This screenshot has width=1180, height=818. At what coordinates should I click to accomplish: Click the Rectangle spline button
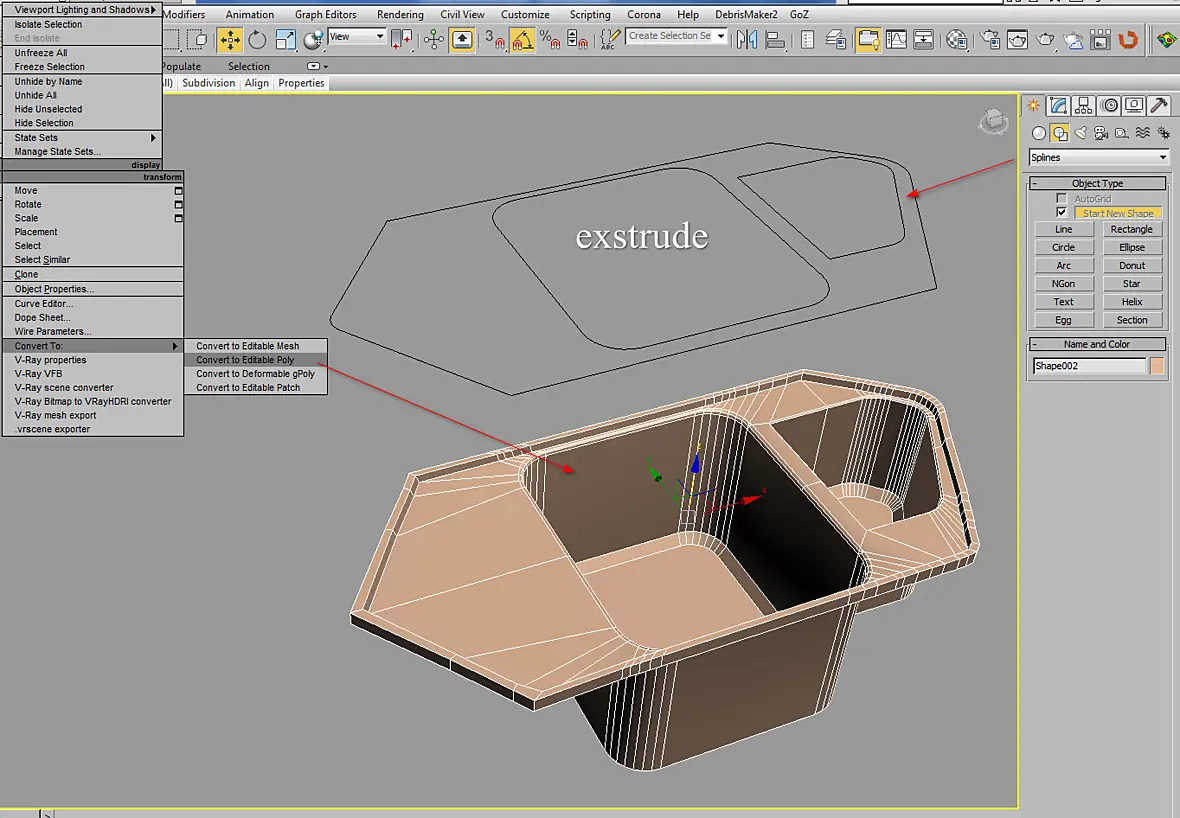click(x=1131, y=230)
